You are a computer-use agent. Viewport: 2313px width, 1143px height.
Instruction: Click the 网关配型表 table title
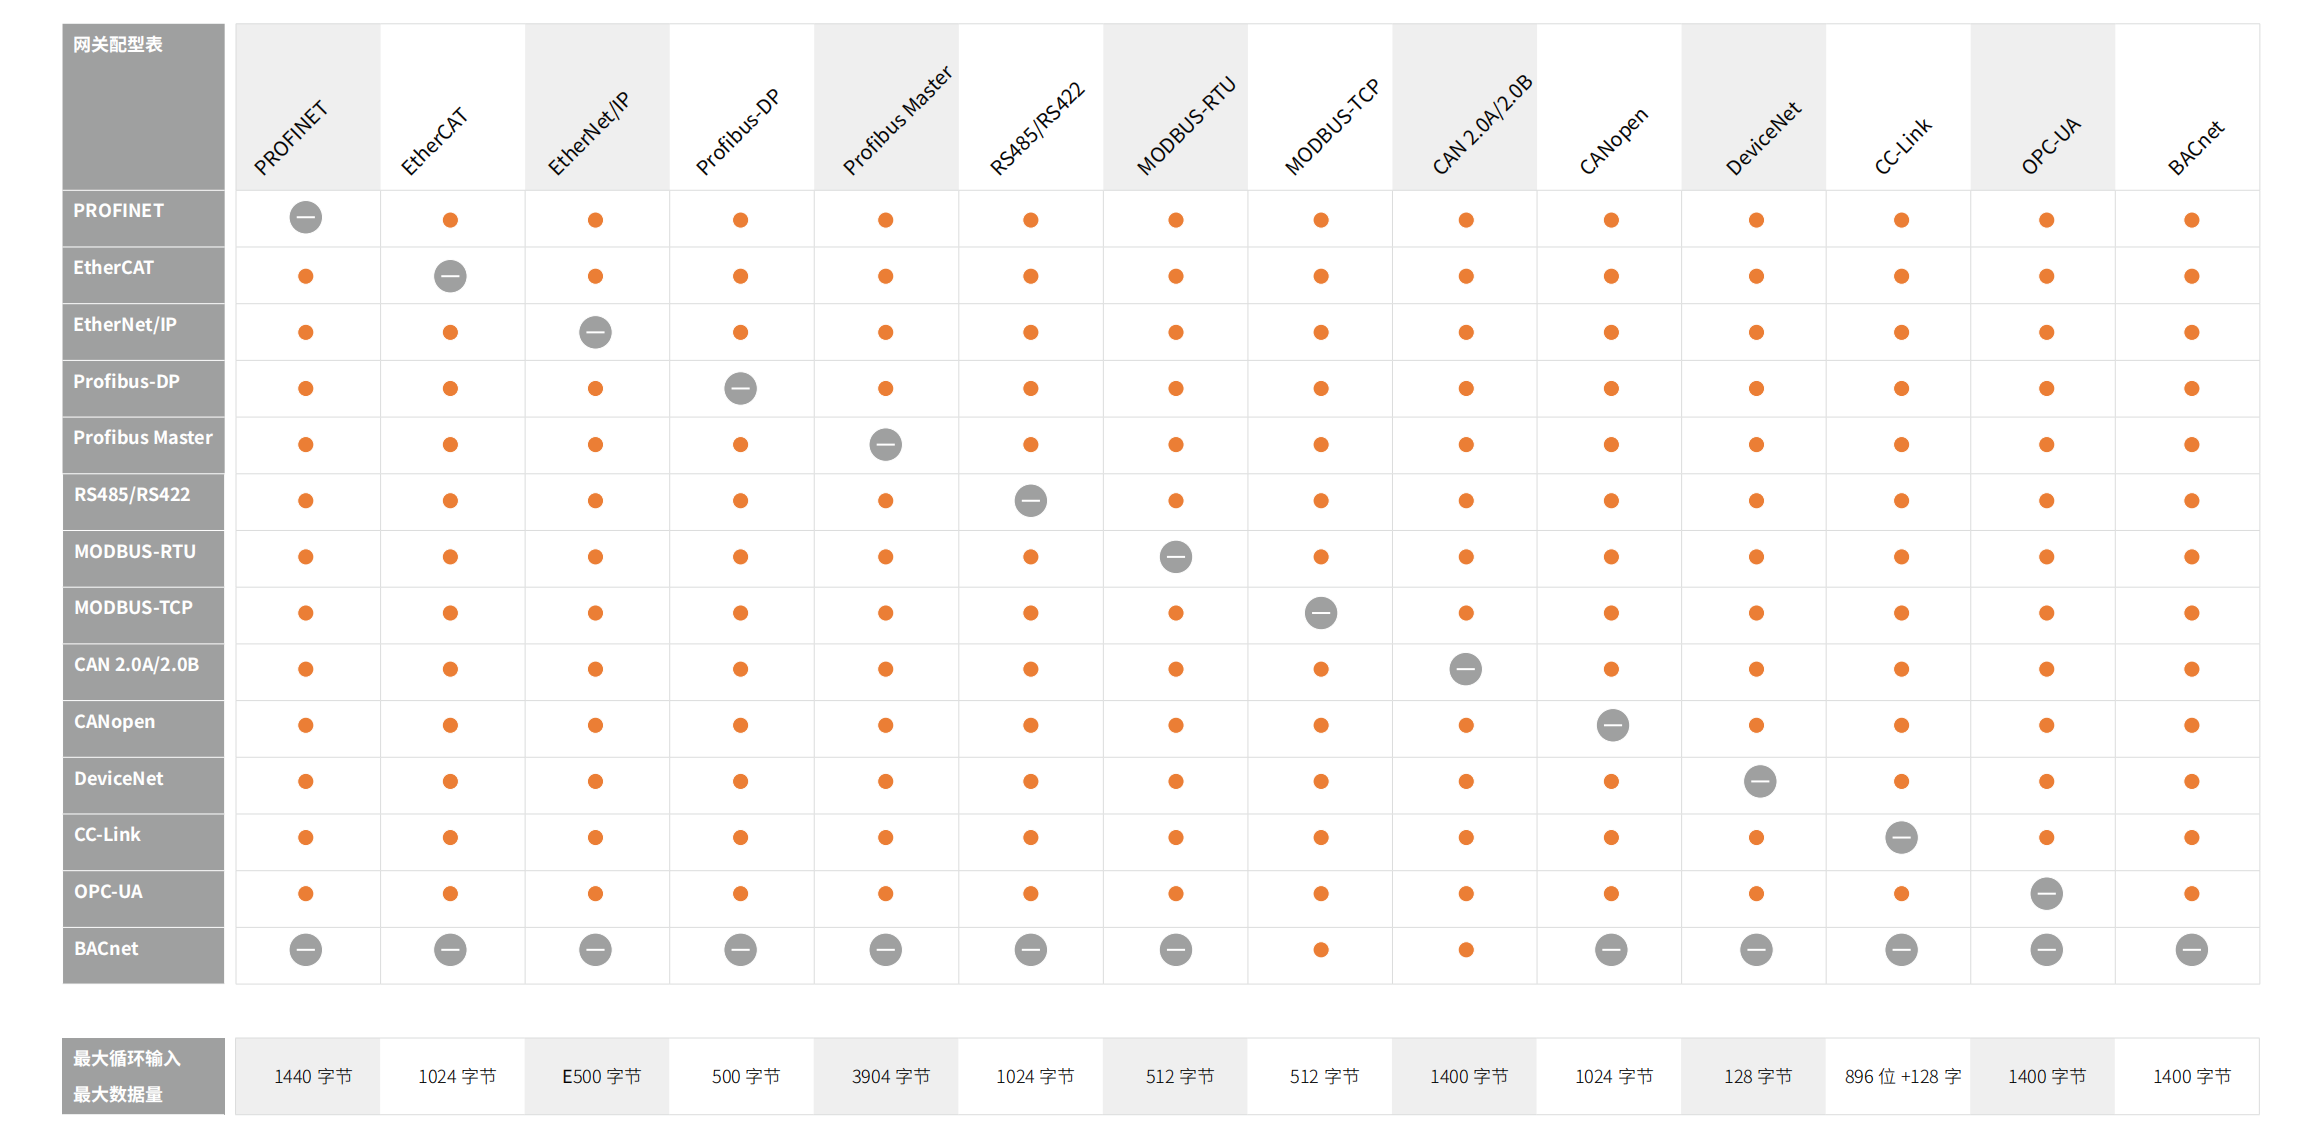(118, 45)
